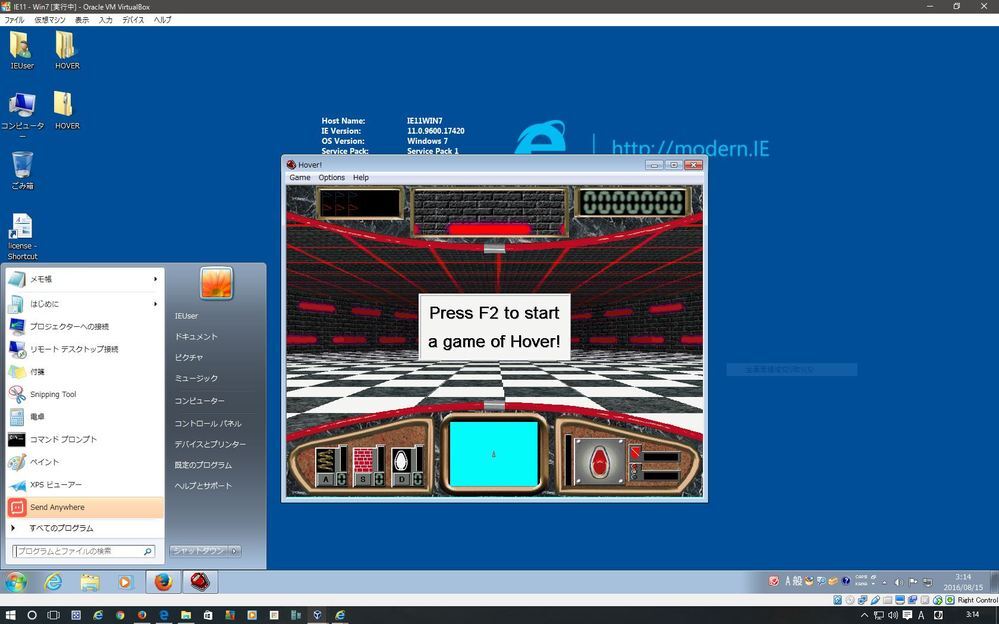Click the user account picture
Screen dimensions: 999x624
coord(217,283)
